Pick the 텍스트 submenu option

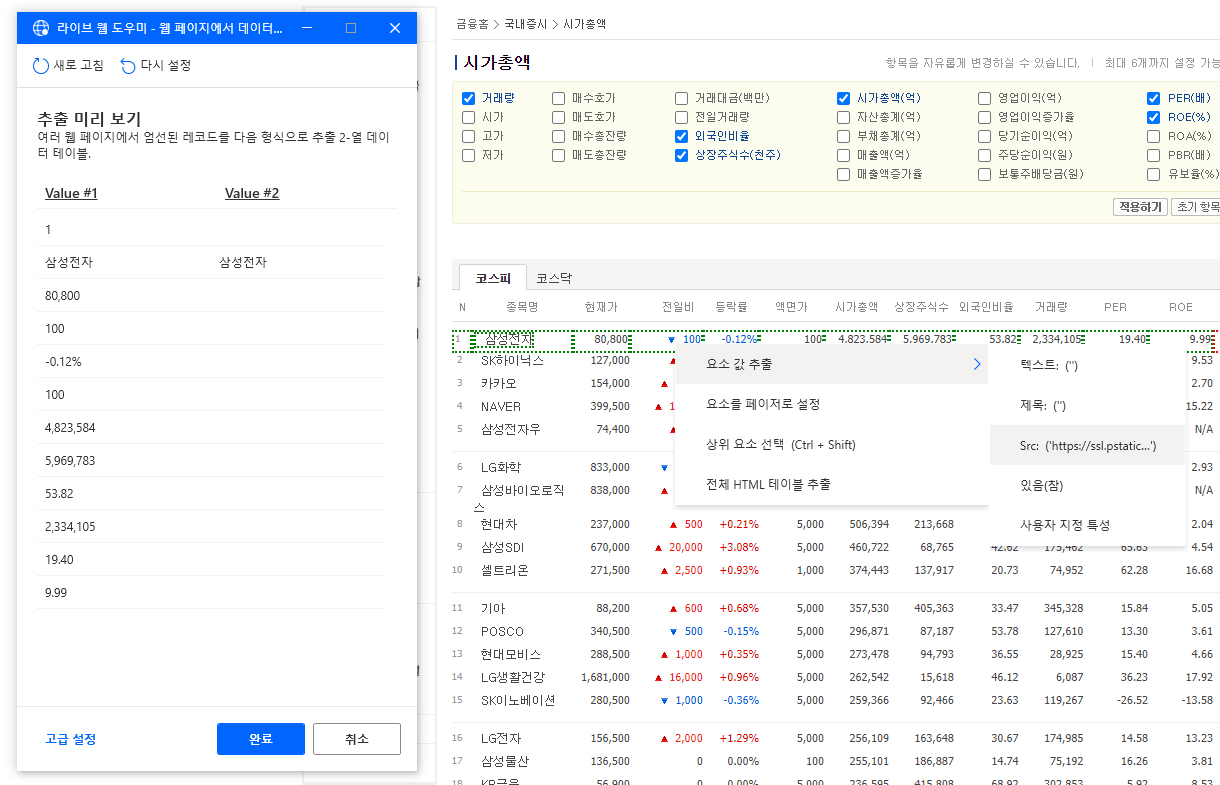(1087, 366)
